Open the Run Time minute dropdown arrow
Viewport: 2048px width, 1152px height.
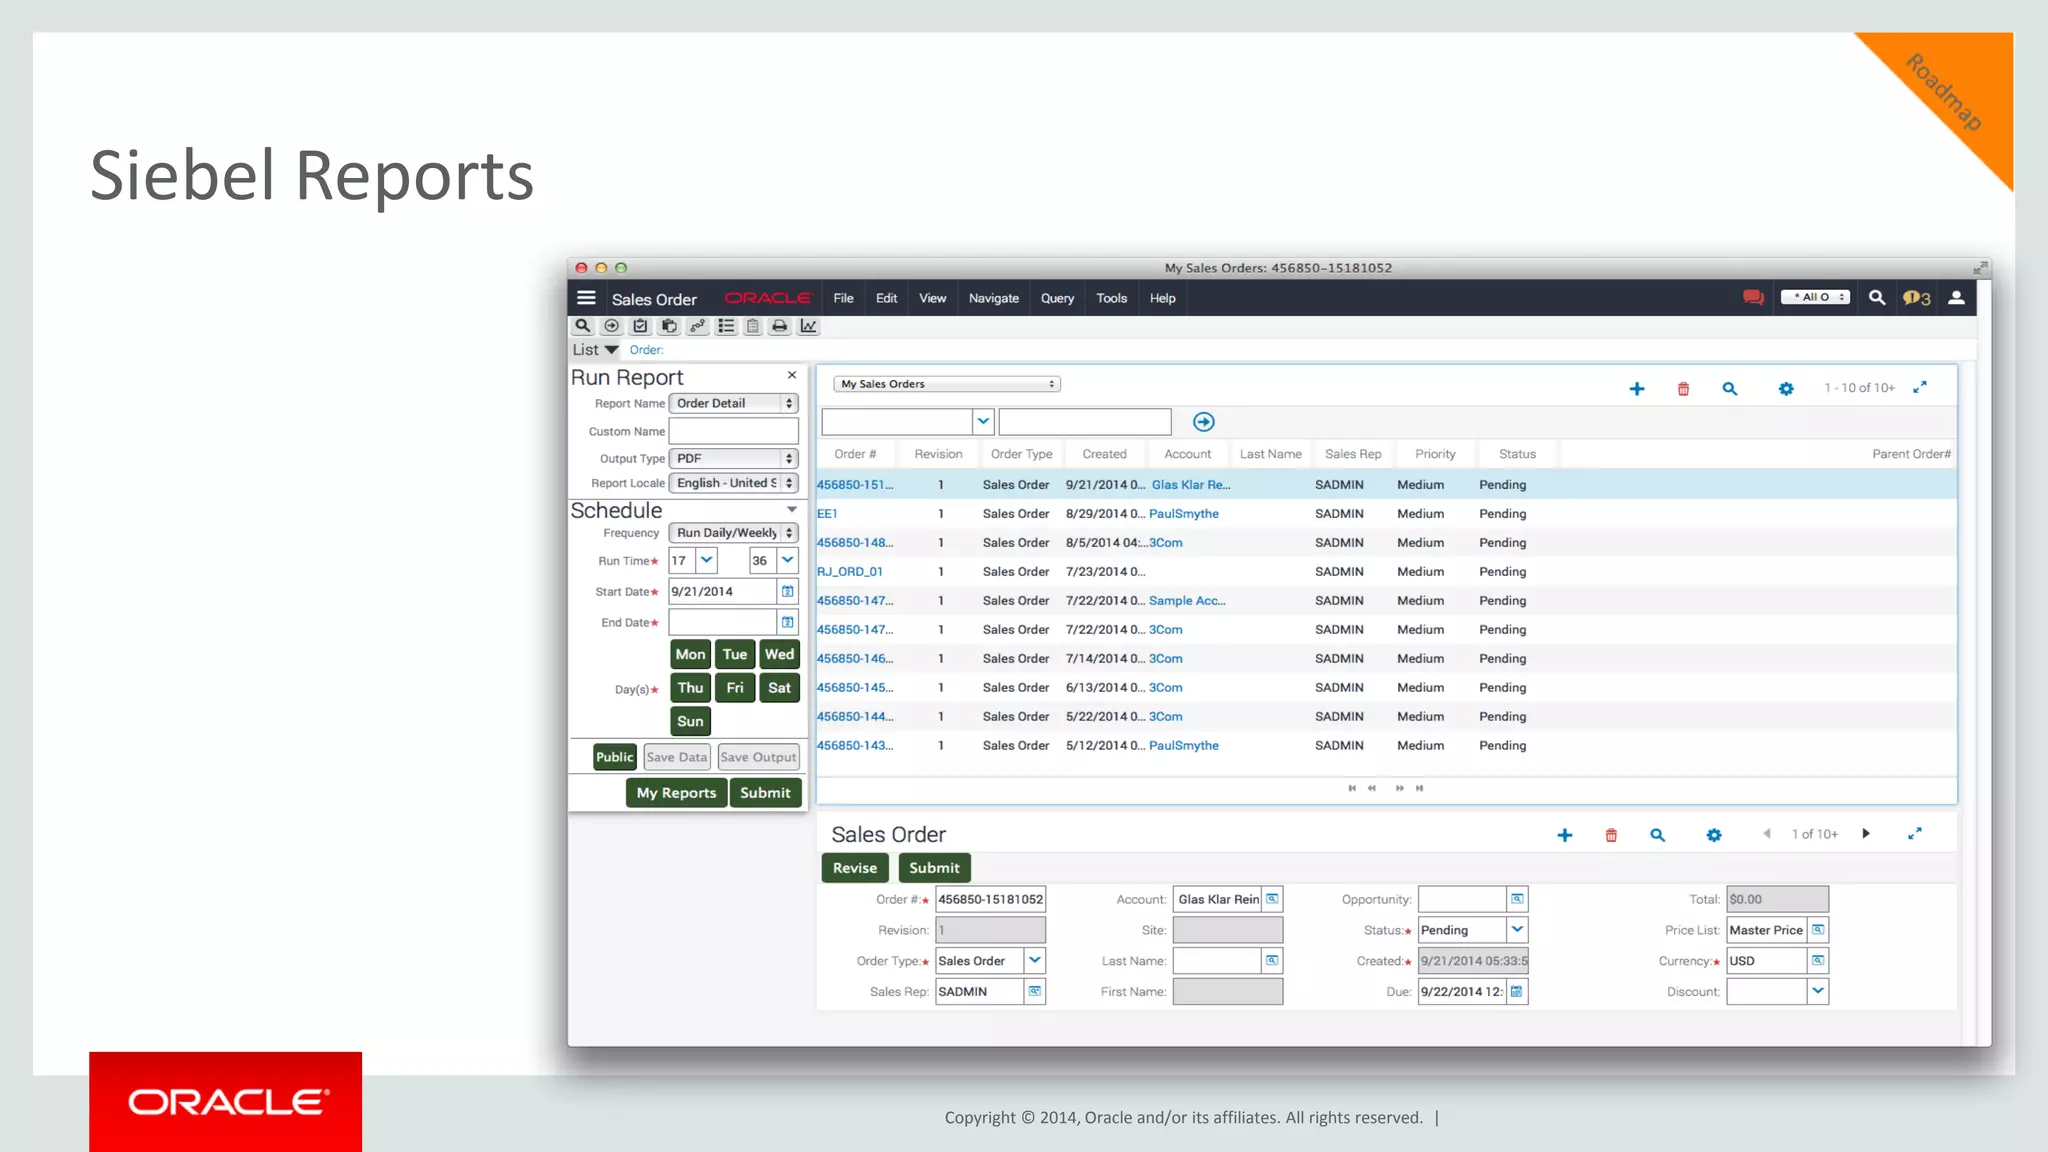(788, 560)
